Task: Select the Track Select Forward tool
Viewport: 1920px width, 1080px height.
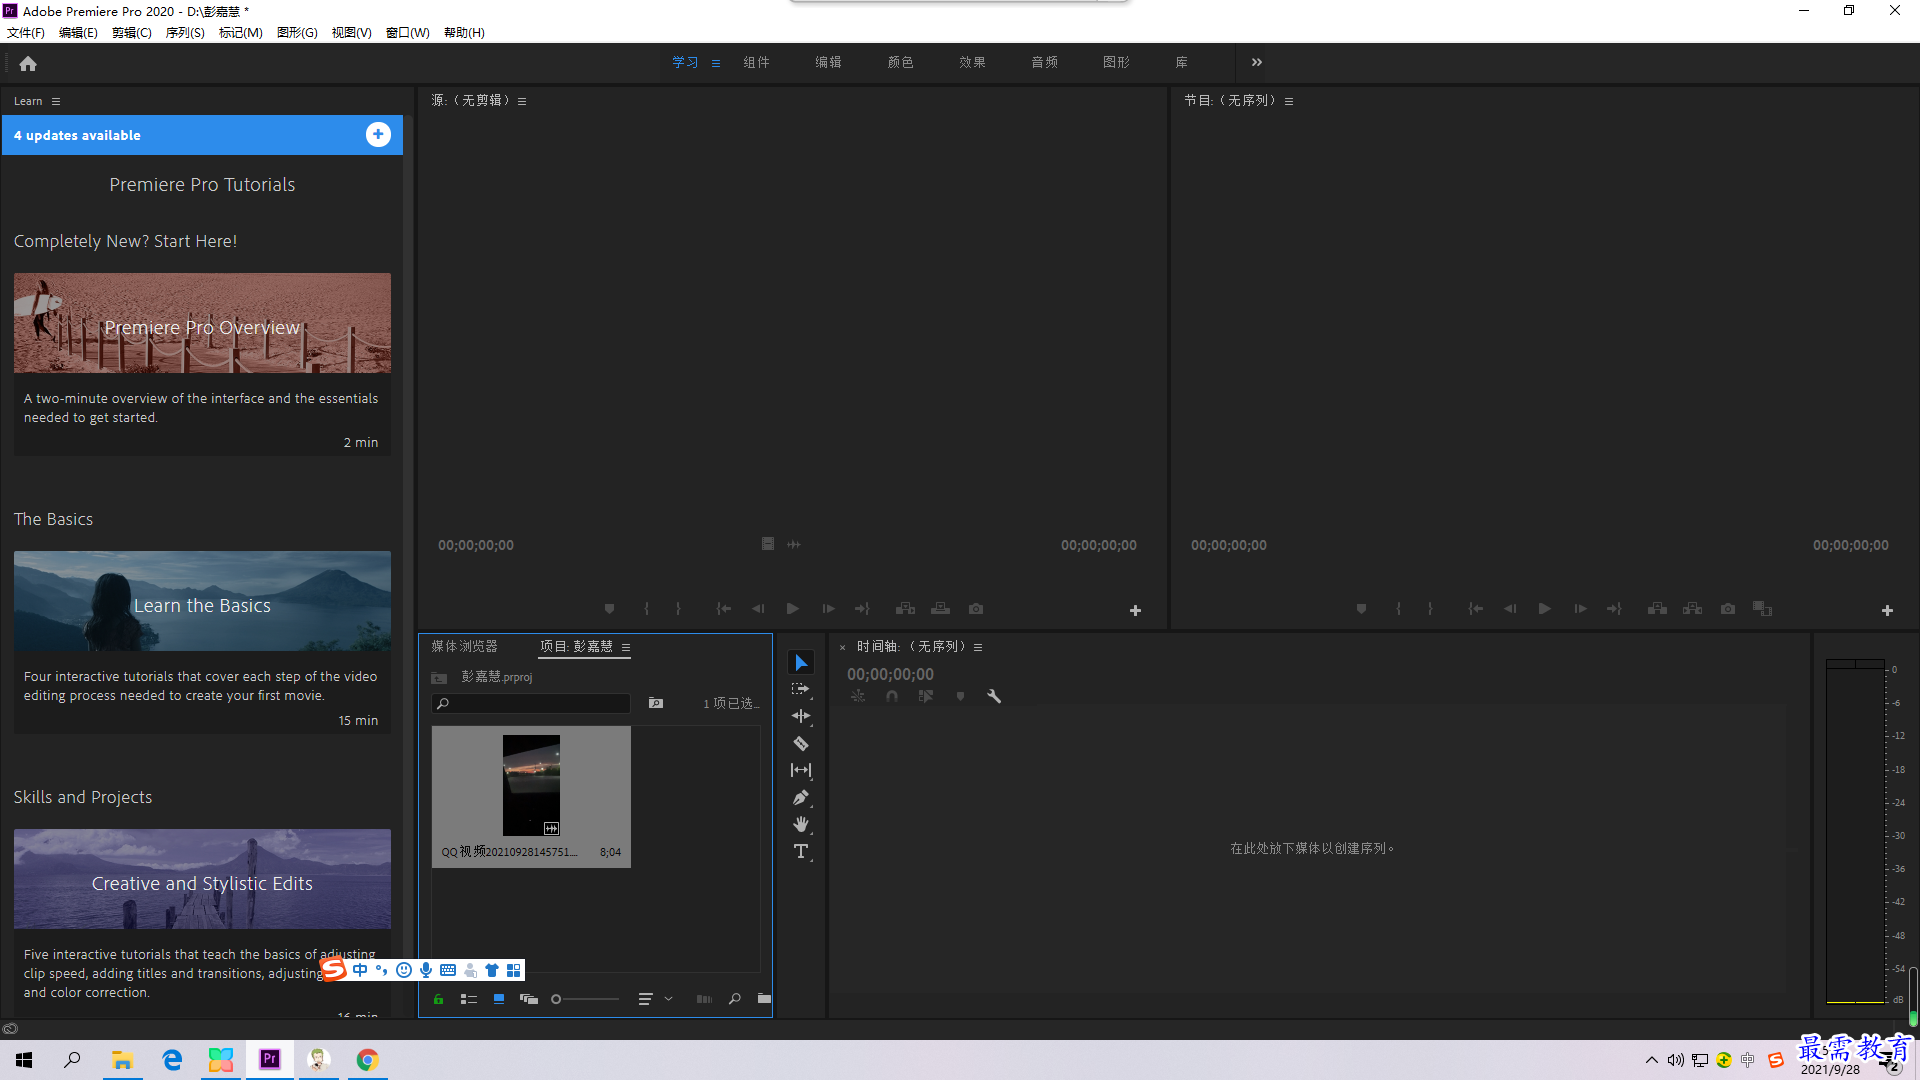Action: point(801,689)
